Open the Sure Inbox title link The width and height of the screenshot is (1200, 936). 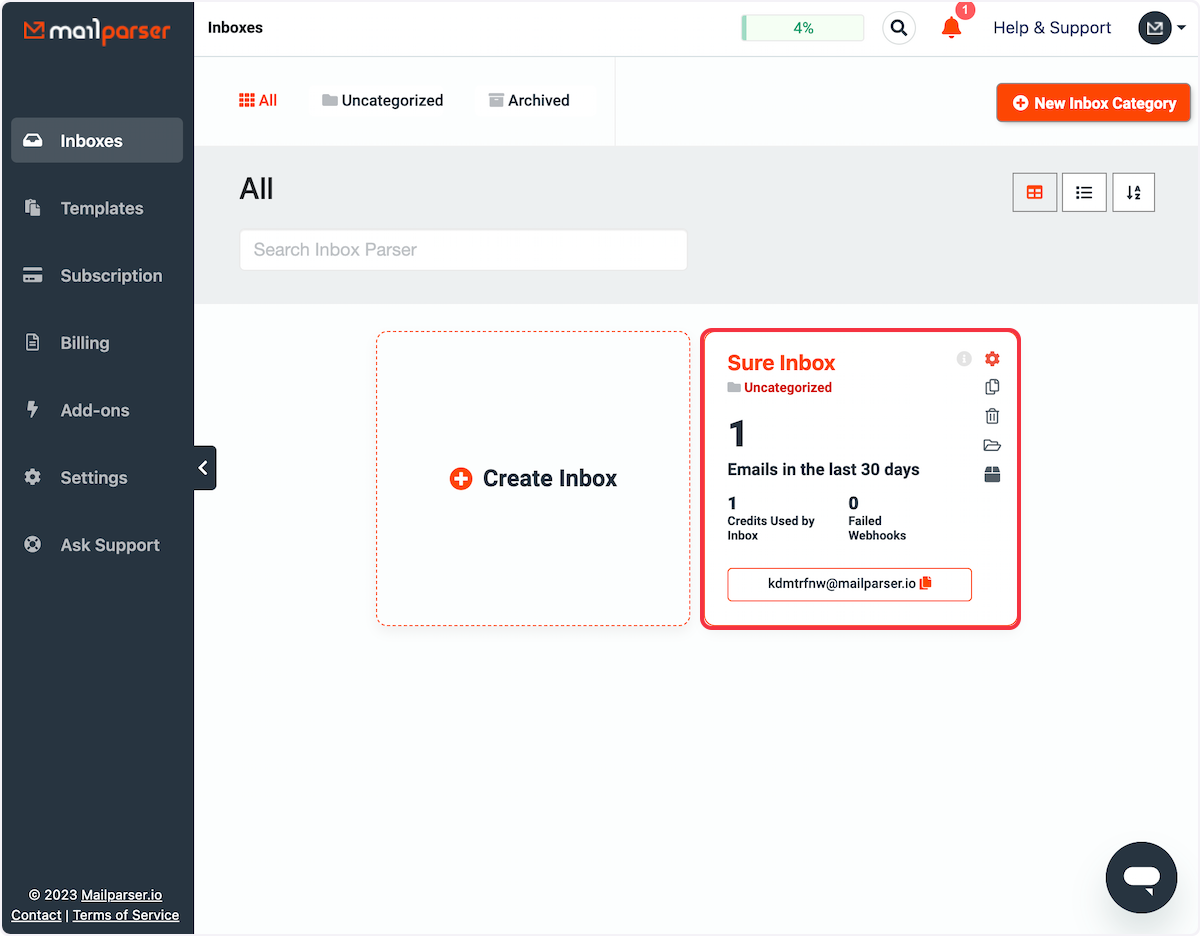781,363
